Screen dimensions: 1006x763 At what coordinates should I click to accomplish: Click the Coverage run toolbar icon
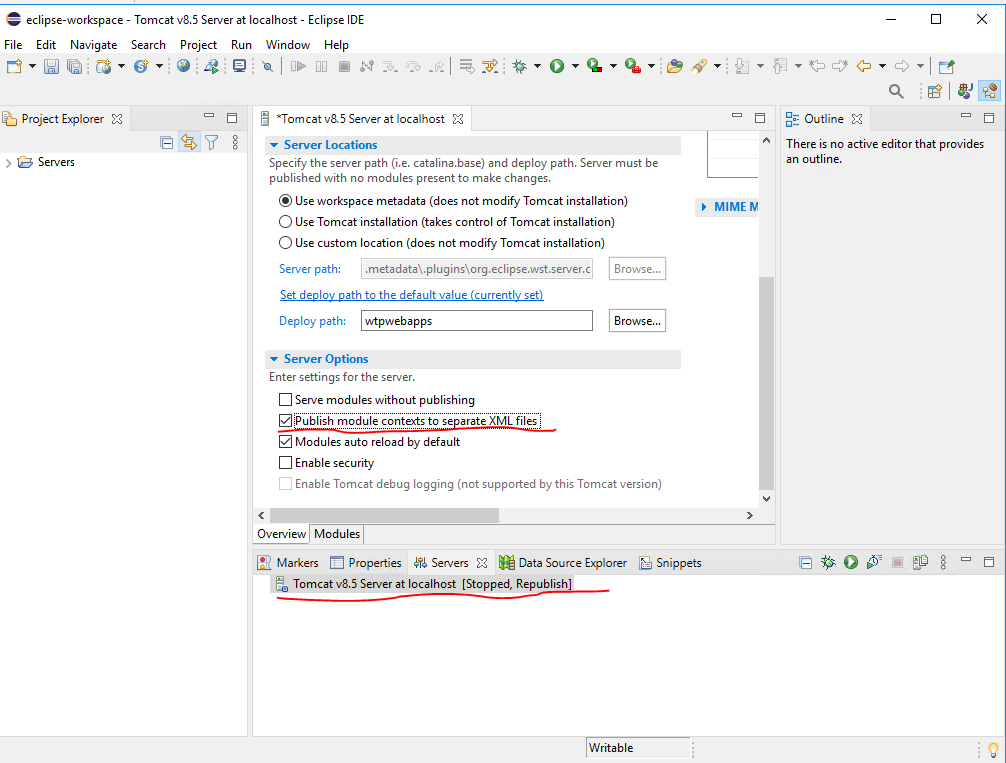coord(595,66)
